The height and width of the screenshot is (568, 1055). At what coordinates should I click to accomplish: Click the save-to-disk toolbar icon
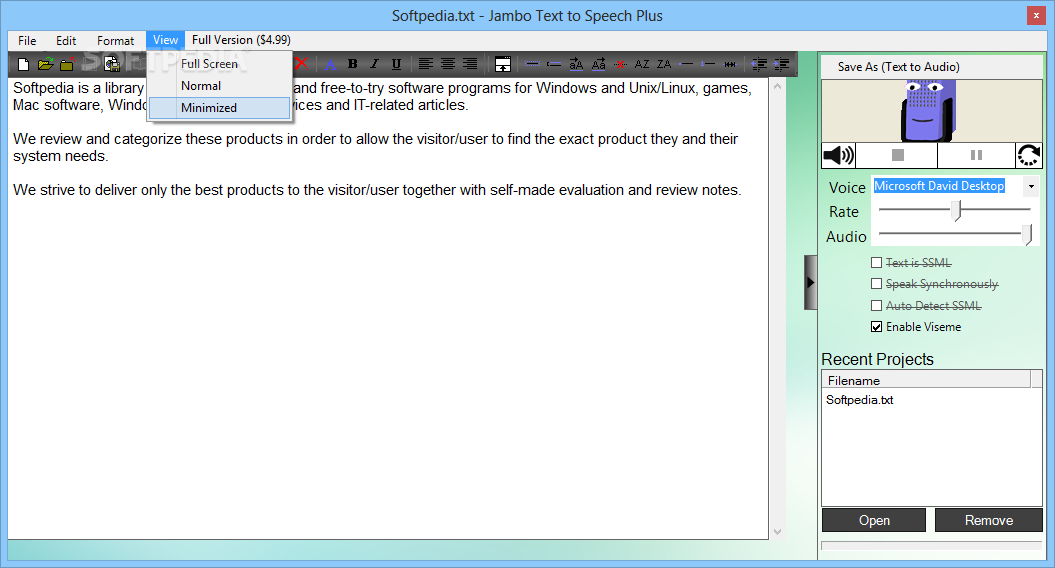coord(112,65)
